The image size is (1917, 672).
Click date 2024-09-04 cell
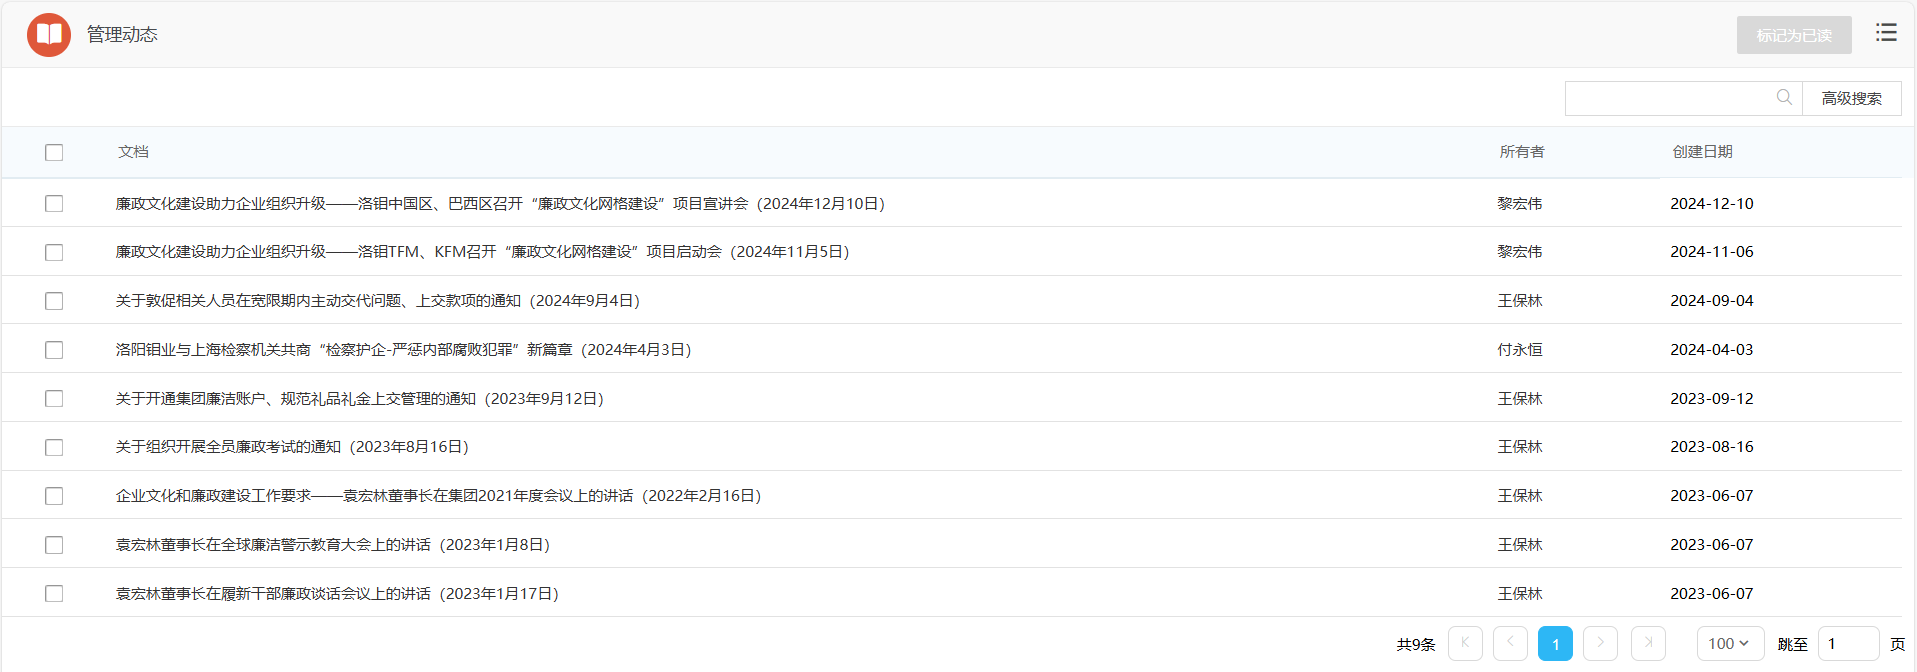tap(1712, 301)
